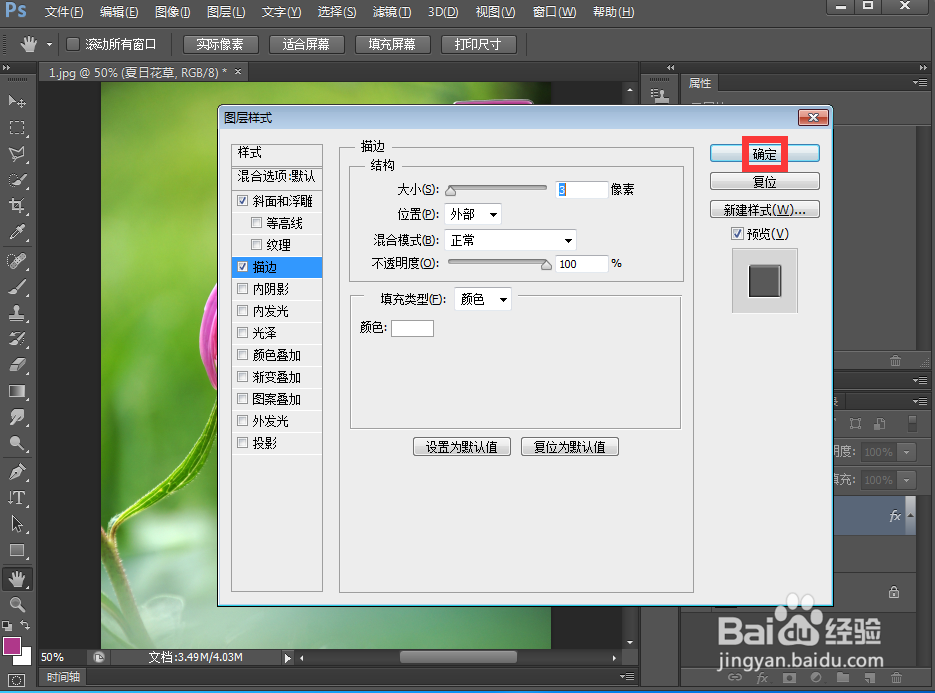
Task: Select the Zoom tool
Action: (x=14, y=604)
